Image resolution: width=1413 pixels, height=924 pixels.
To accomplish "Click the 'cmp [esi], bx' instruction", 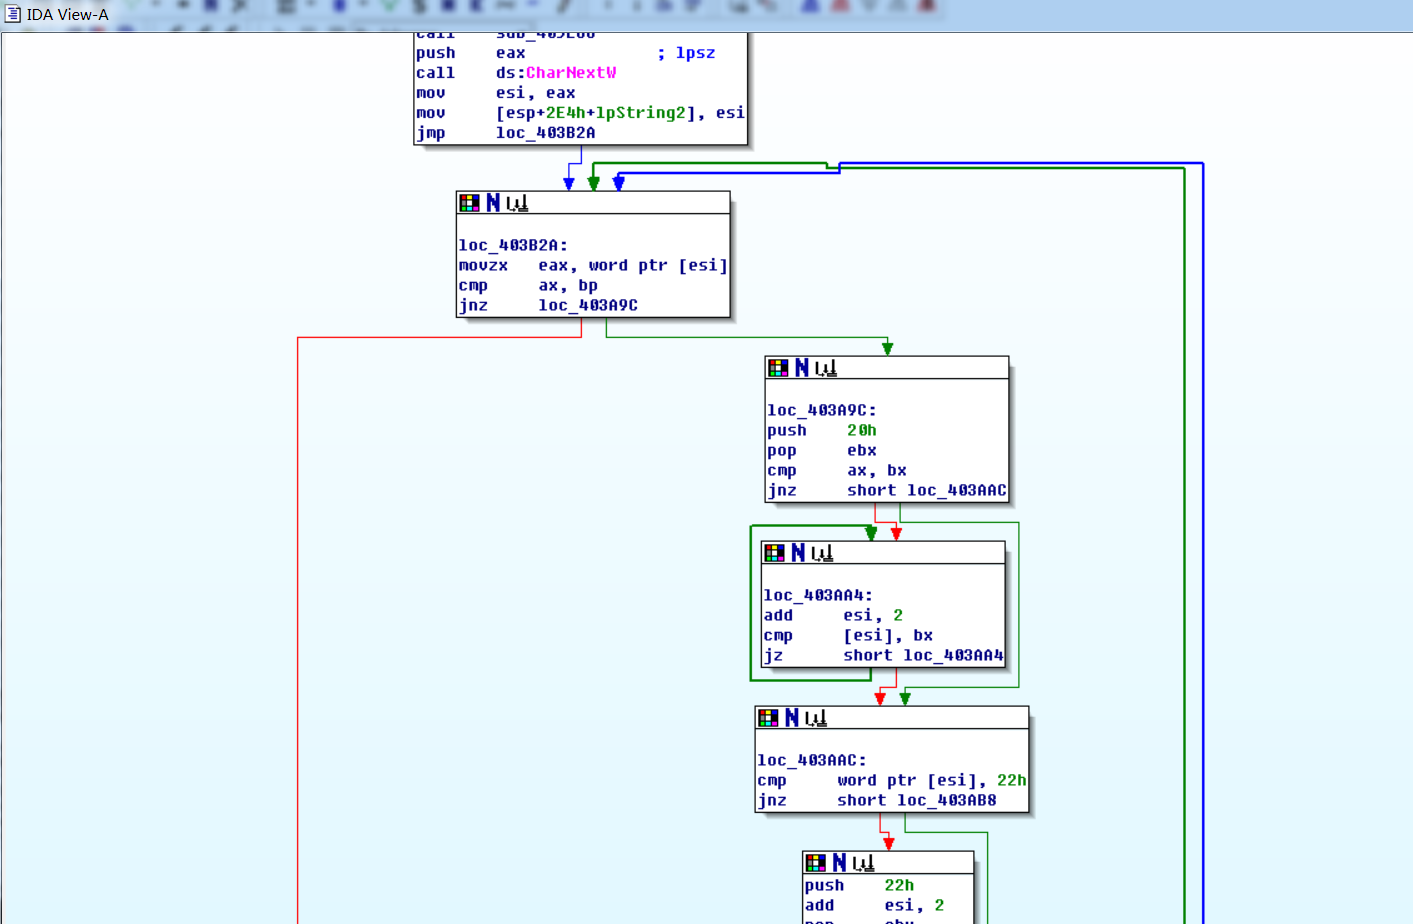I will pyautogui.click(x=848, y=635).
